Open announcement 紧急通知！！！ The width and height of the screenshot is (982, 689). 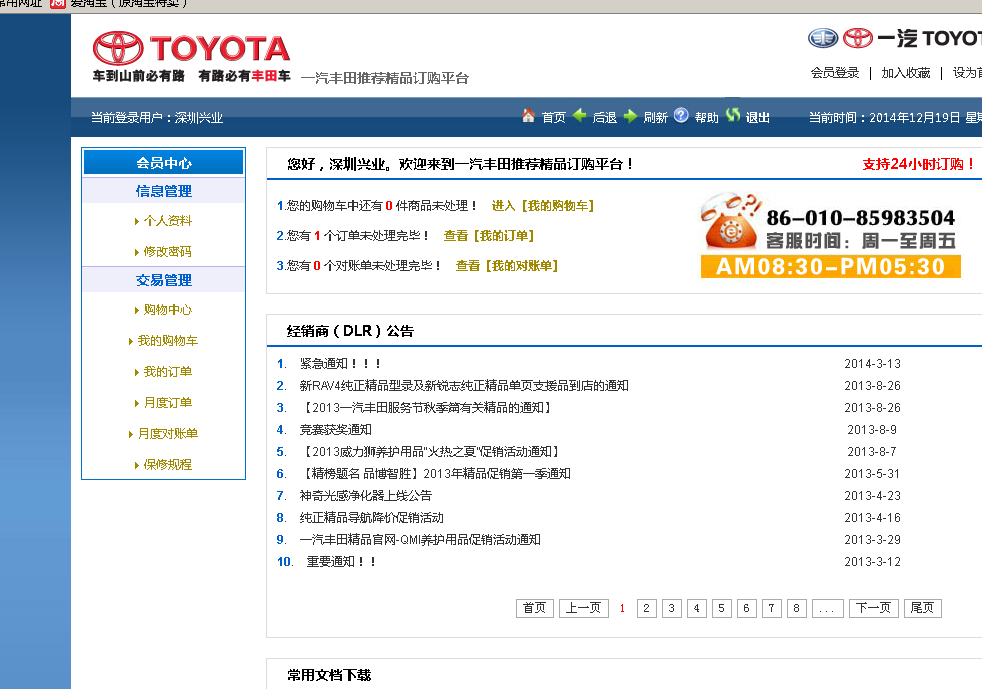click(341, 363)
